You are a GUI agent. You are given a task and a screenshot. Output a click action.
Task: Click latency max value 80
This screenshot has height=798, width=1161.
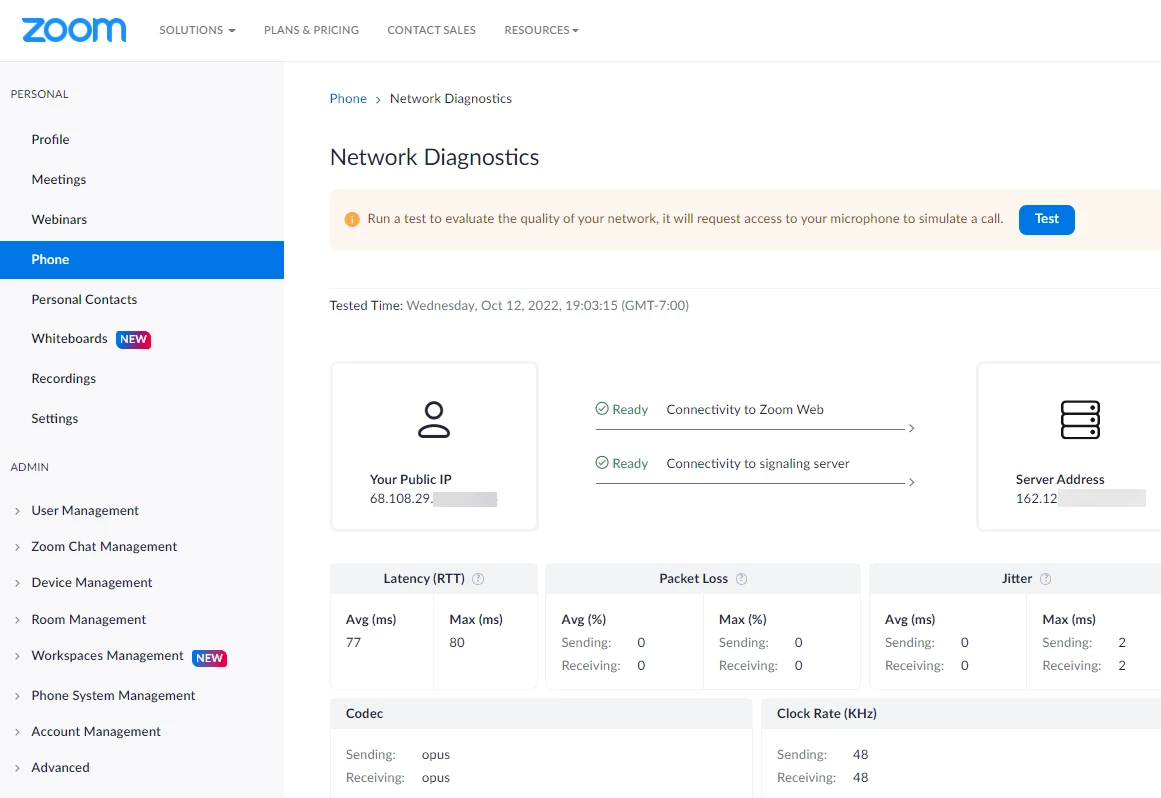click(457, 643)
